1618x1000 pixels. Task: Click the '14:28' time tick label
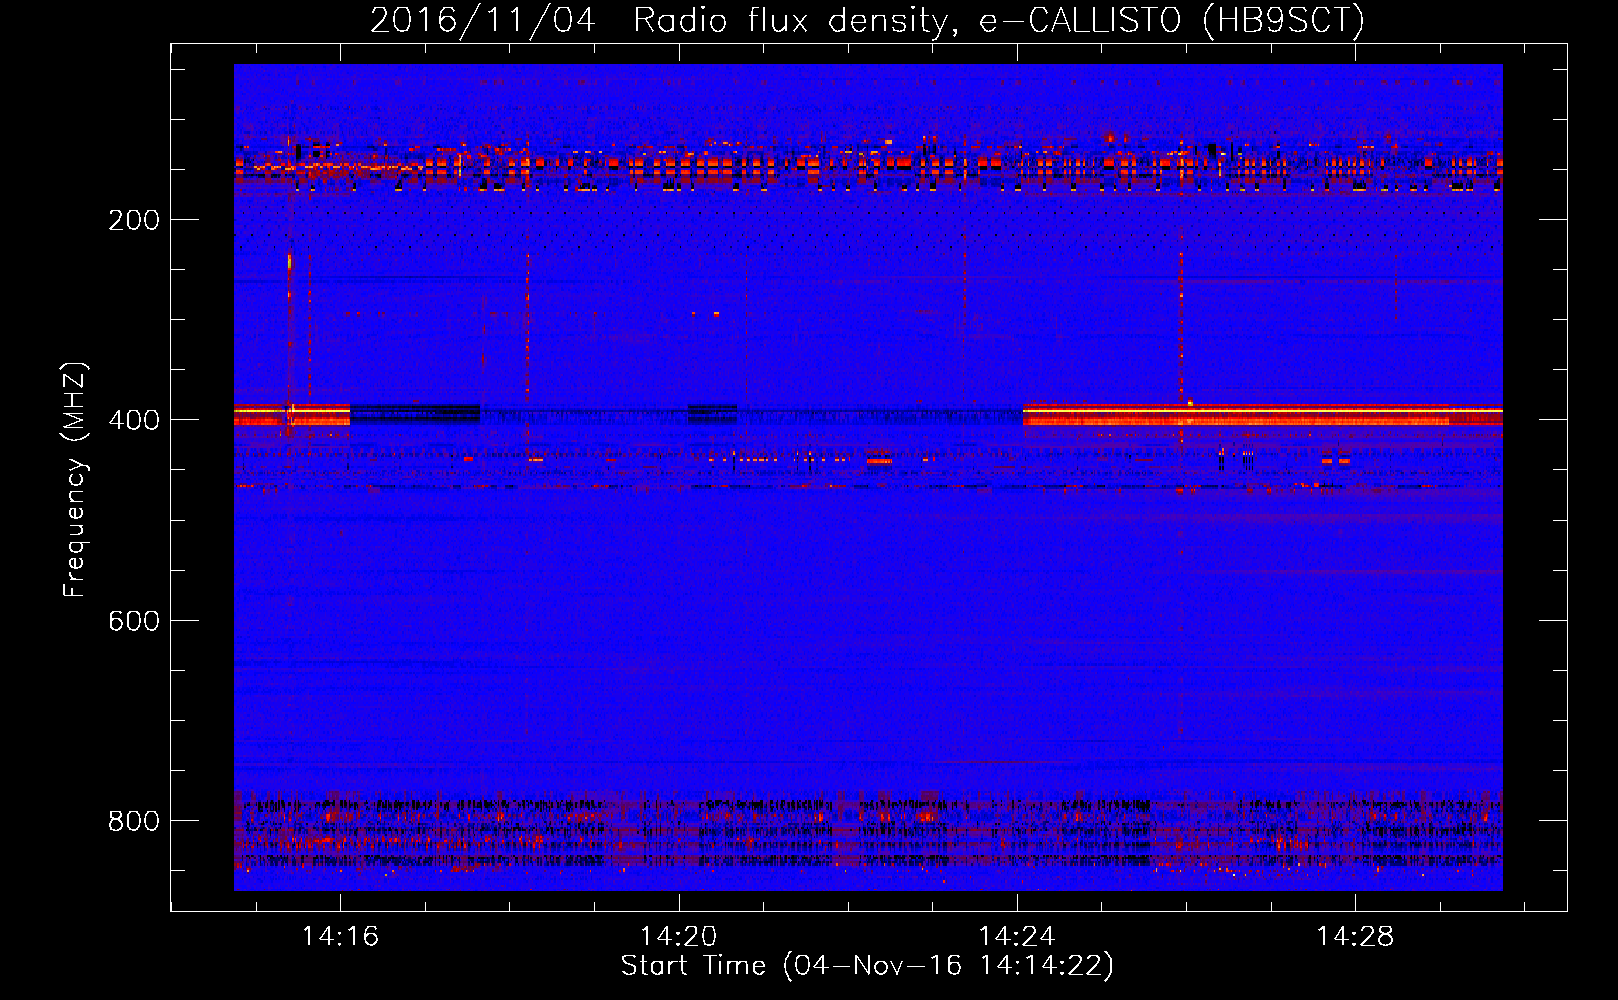point(1355,936)
